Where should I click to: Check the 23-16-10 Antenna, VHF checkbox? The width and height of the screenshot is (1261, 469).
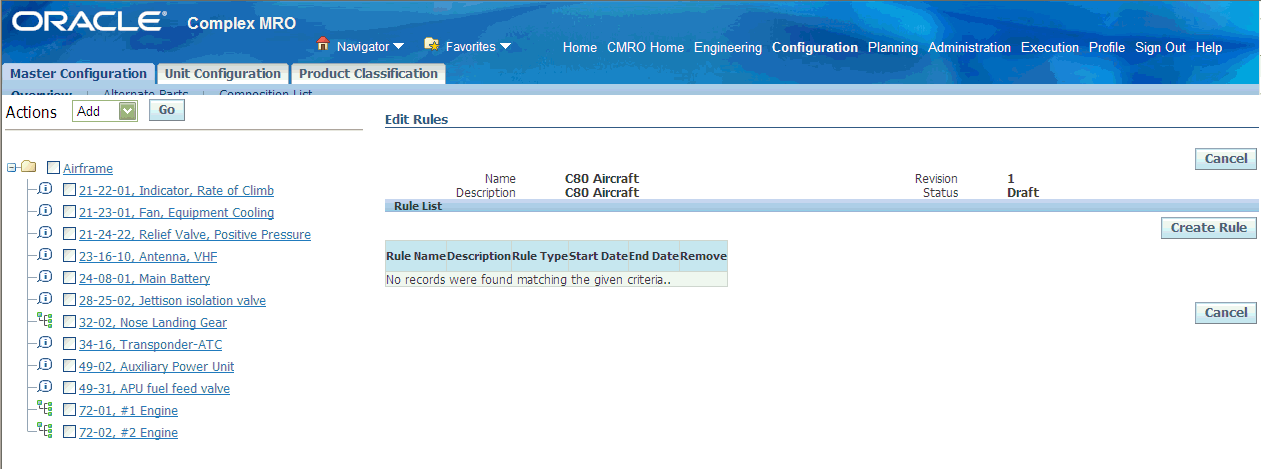[70, 256]
